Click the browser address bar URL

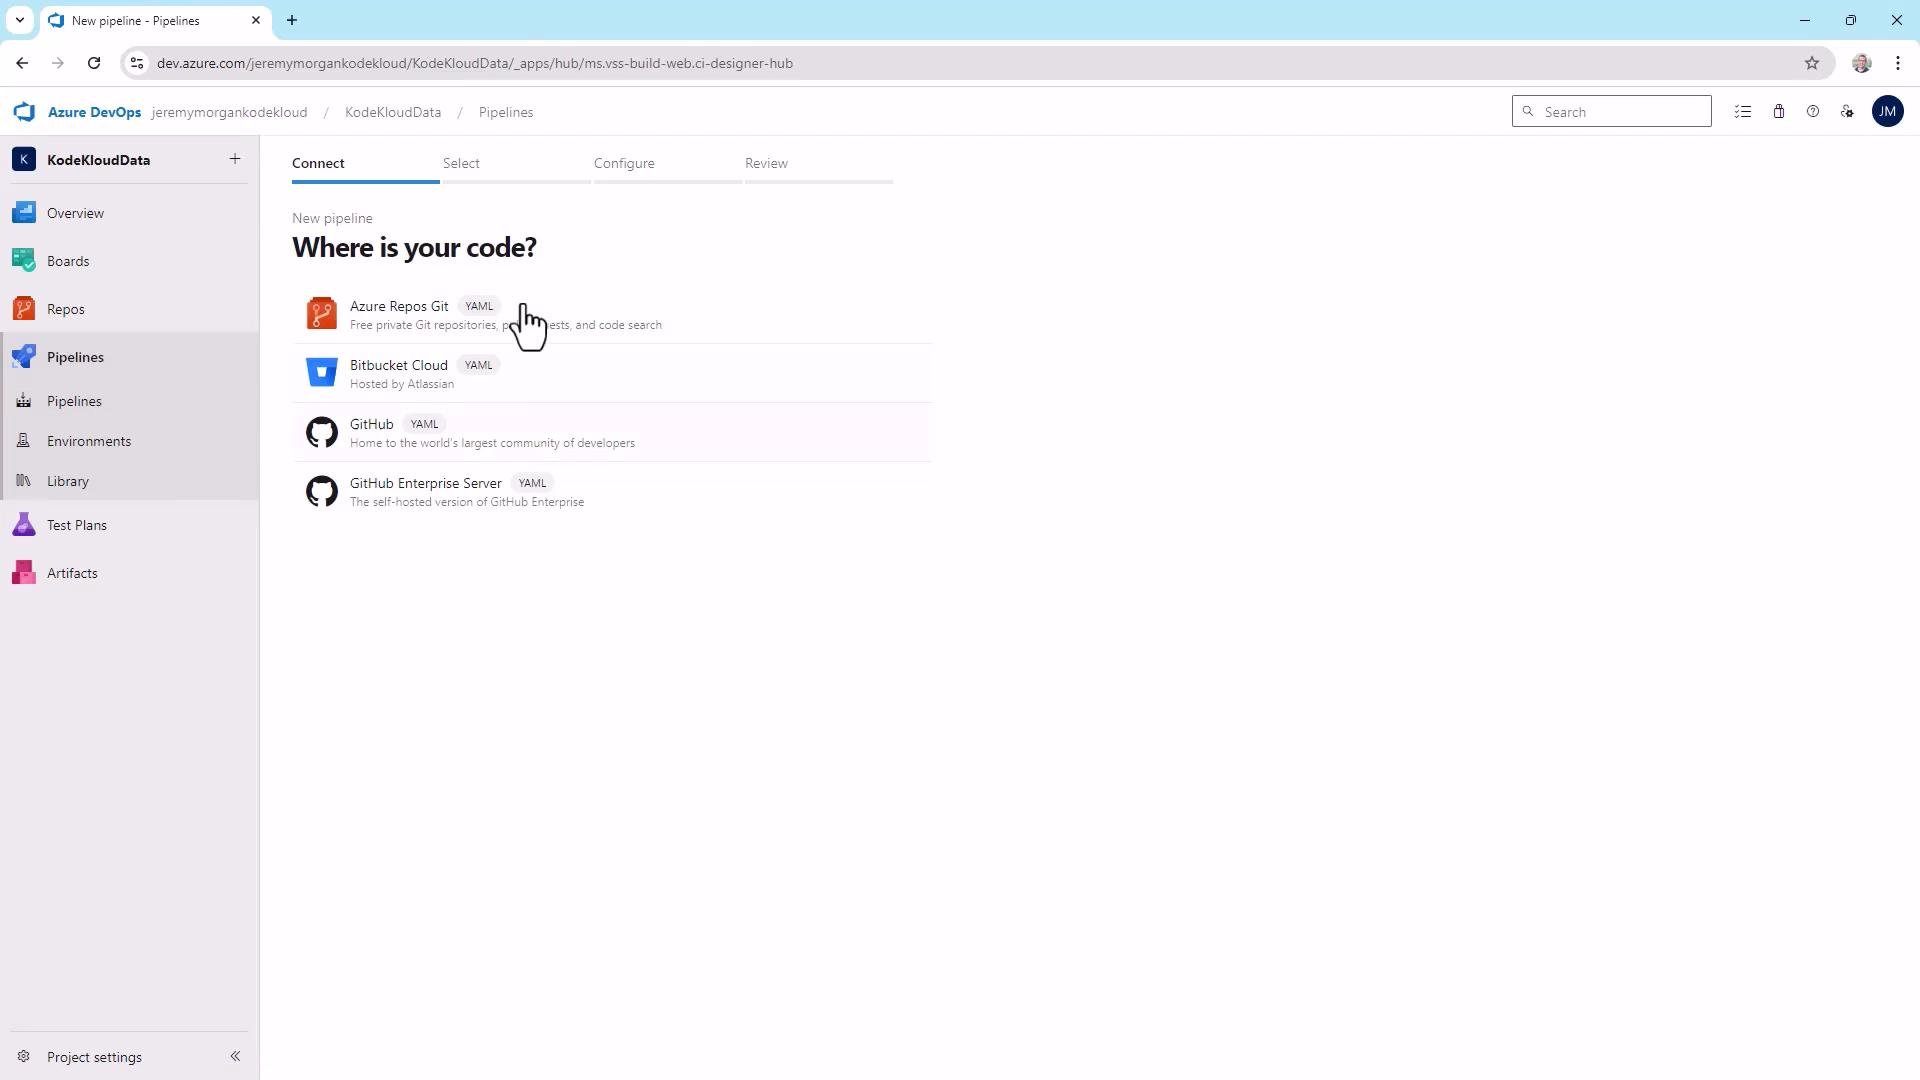pos(475,63)
